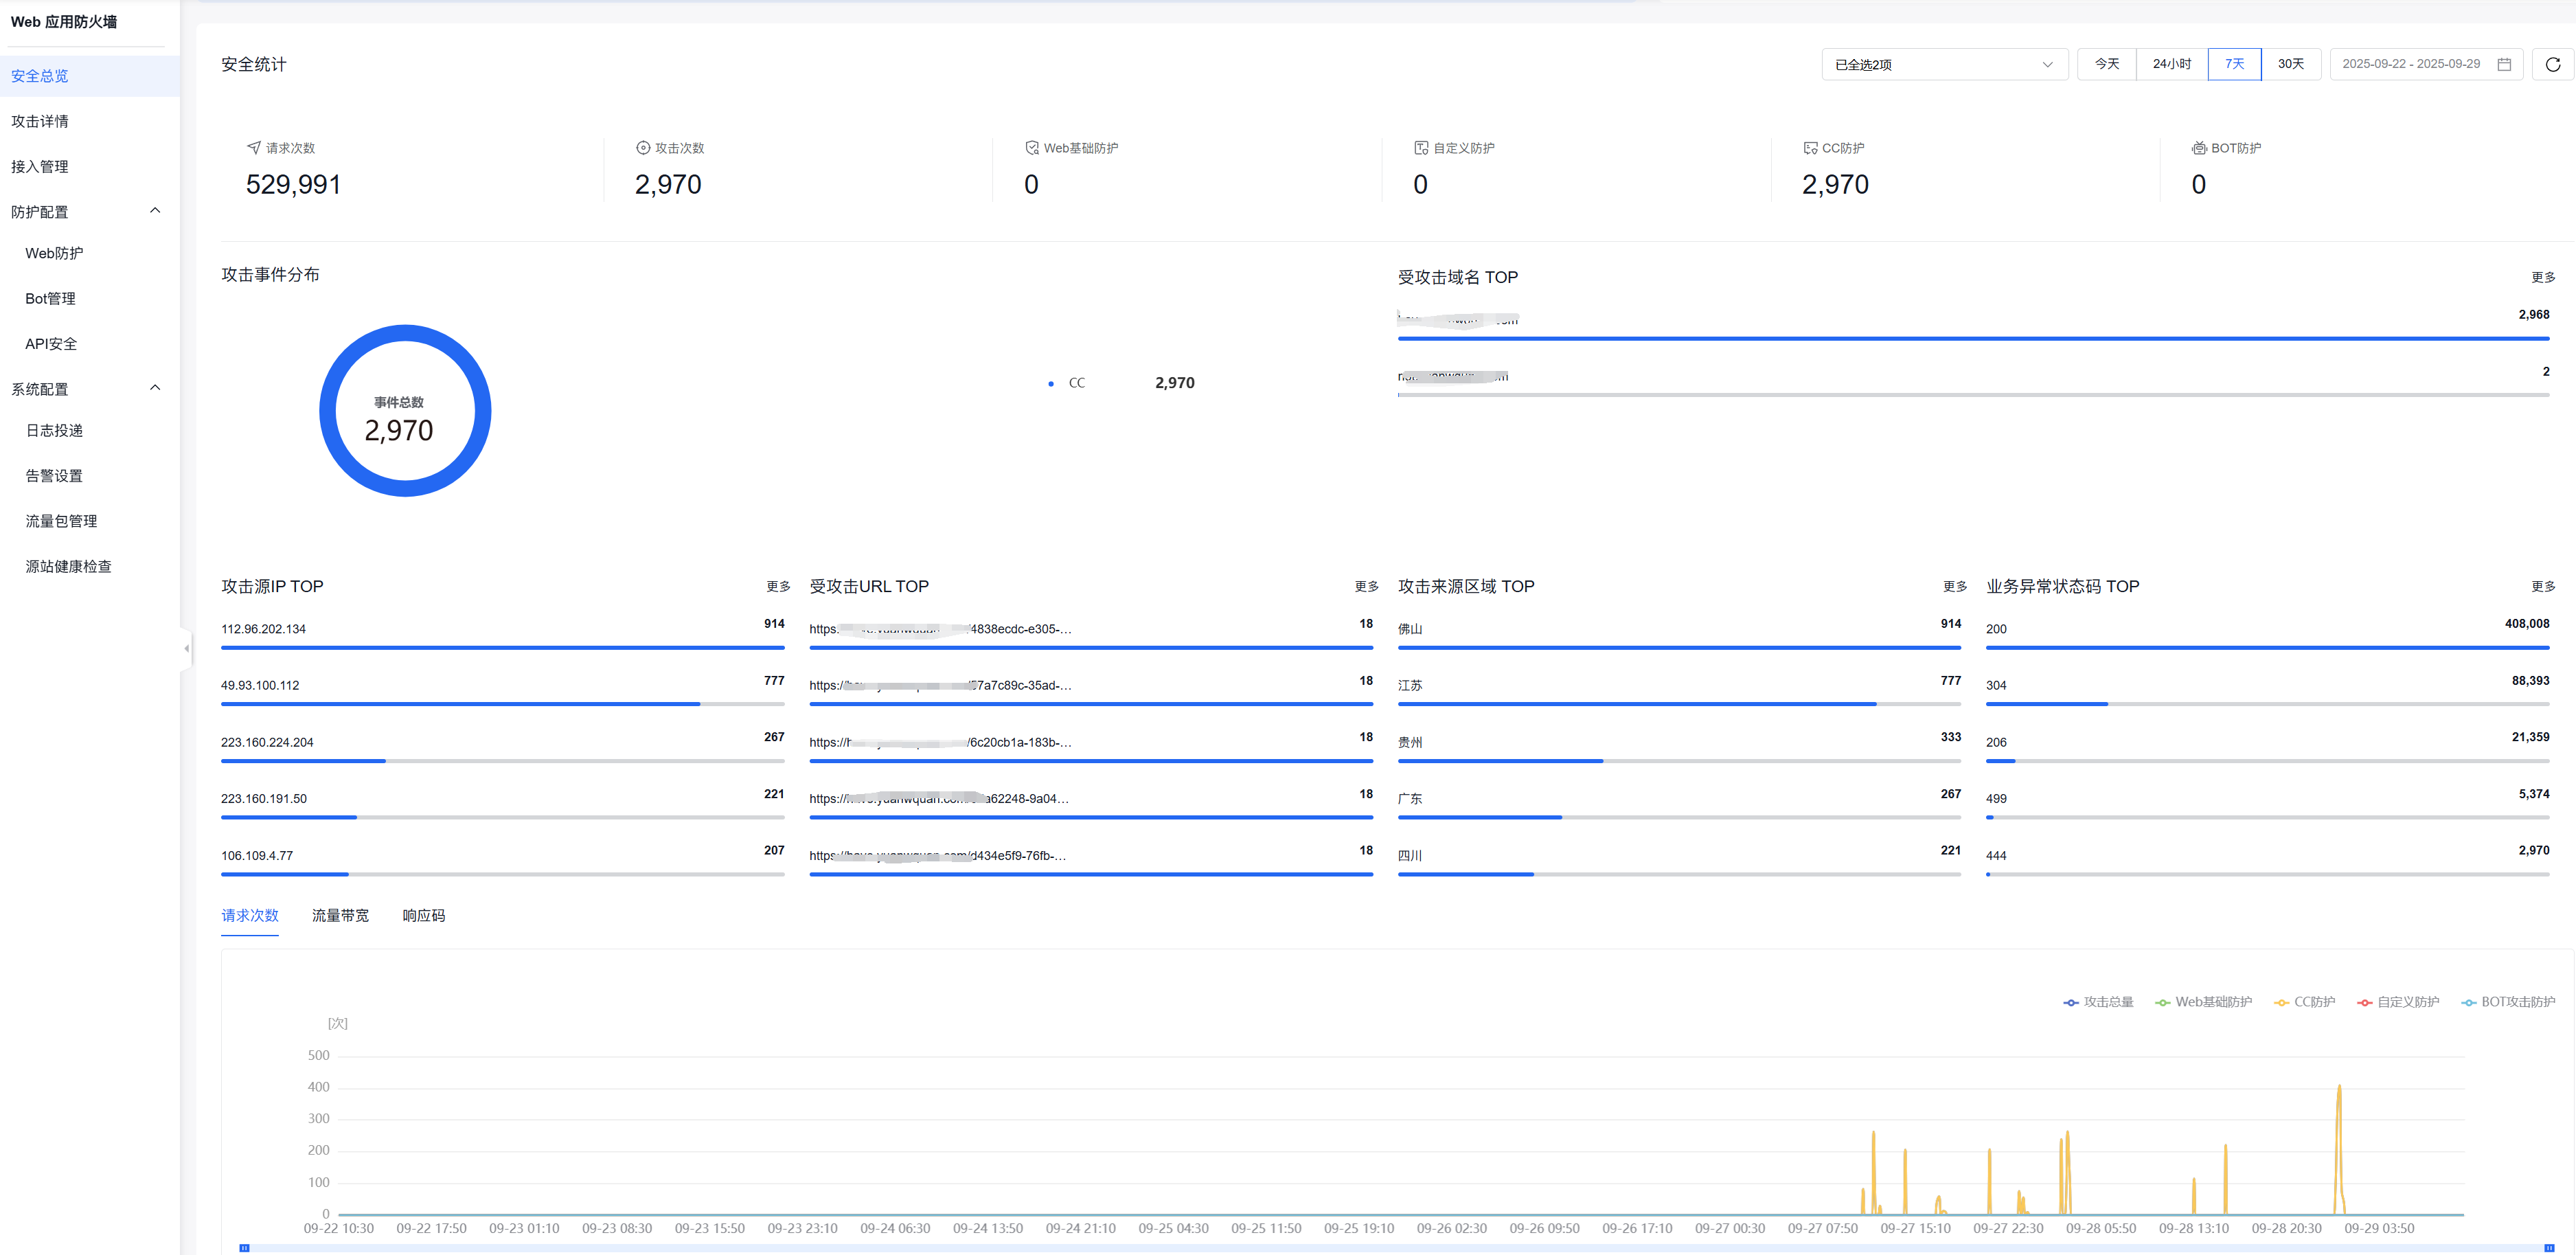2576x1255 pixels.
Task: Select the 24小时 time range
Action: tap(2172, 64)
